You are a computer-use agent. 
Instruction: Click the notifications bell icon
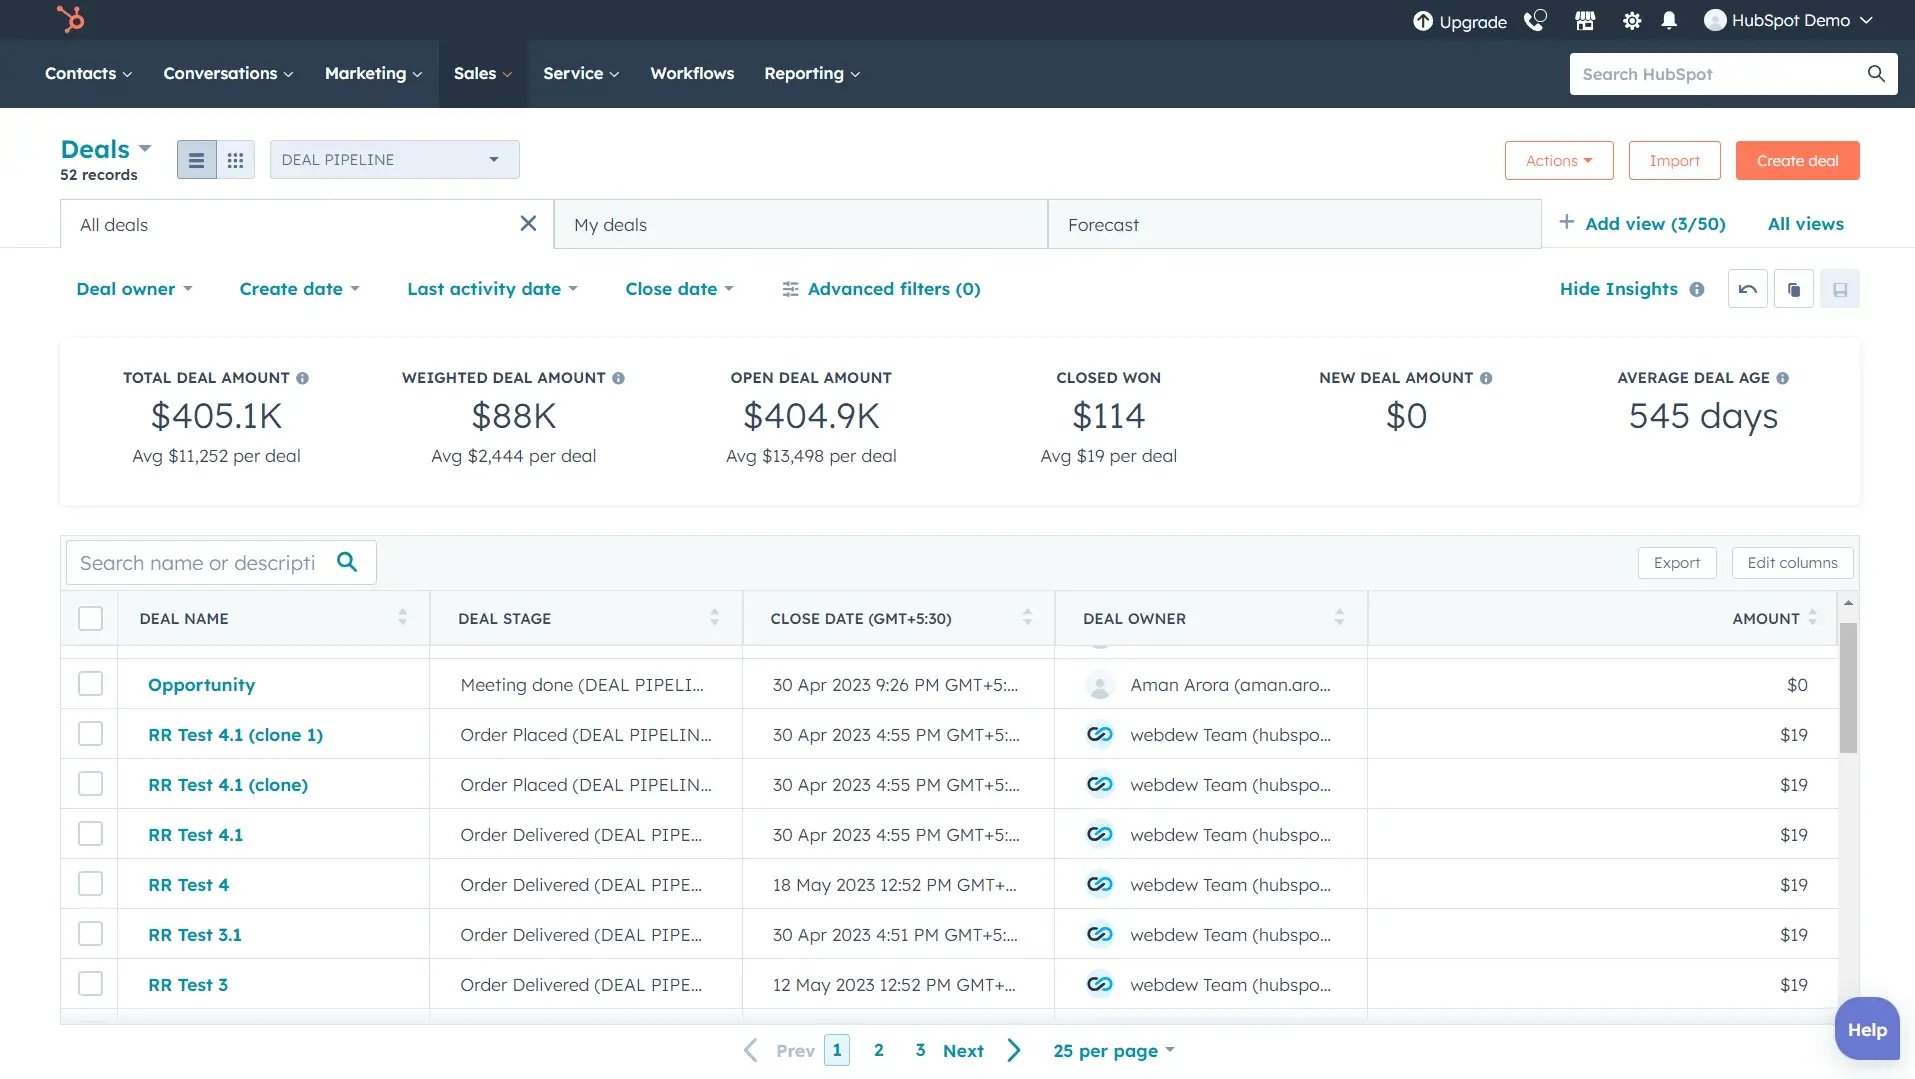click(x=1668, y=20)
